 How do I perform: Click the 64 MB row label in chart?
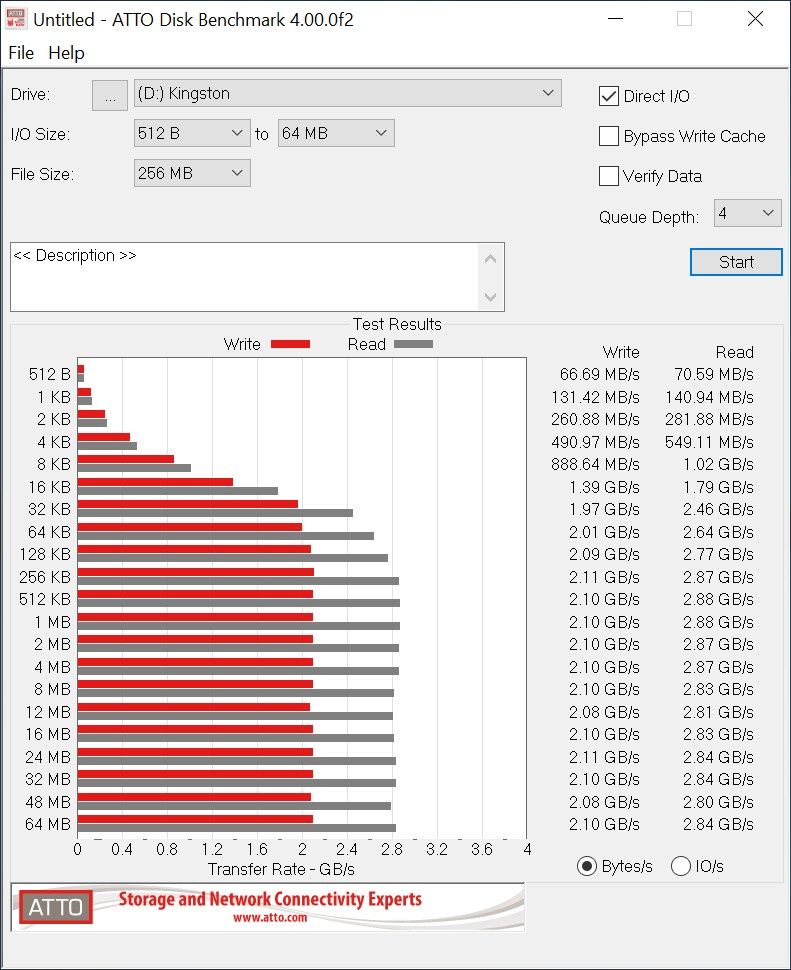click(x=48, y=825)
